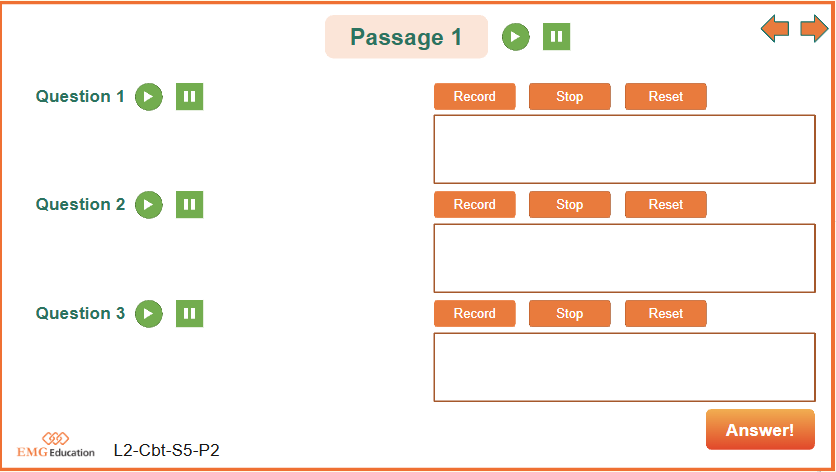Go to next slide with right arrow
This screenshot has width=836, height=472.
(814, 29)
